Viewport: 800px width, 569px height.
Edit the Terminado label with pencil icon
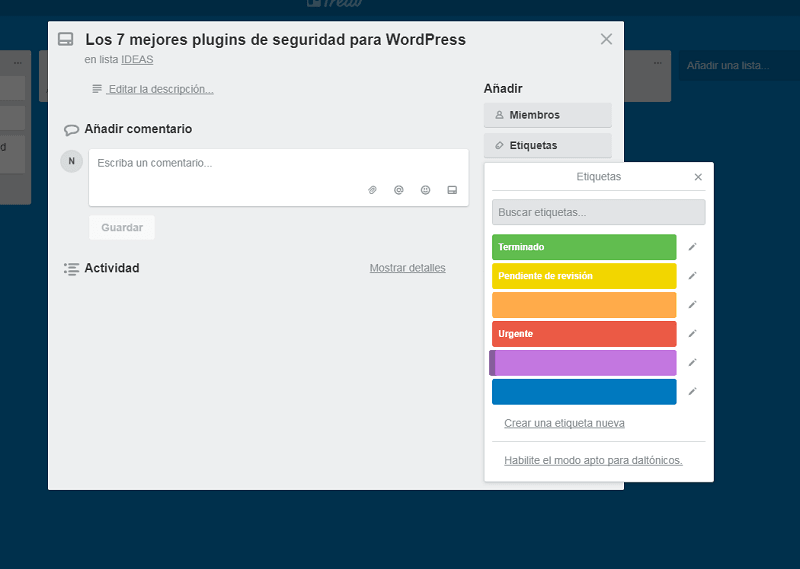point(692,247)
